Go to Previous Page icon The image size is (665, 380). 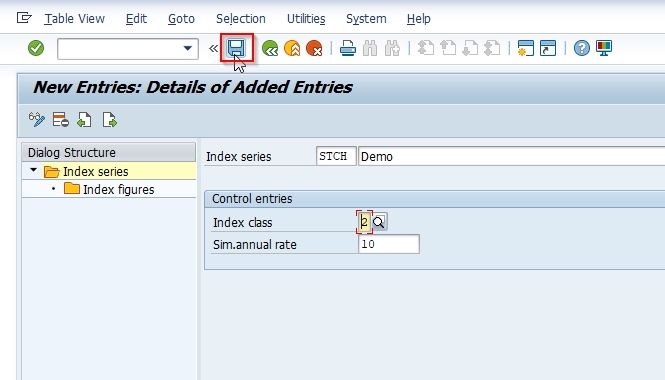point(448,48)
